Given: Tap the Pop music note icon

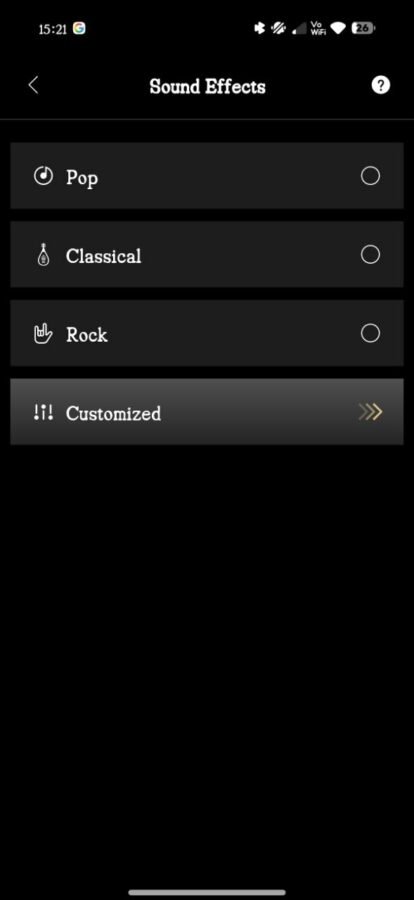Looking at the screenshot, I should (44, 176).
